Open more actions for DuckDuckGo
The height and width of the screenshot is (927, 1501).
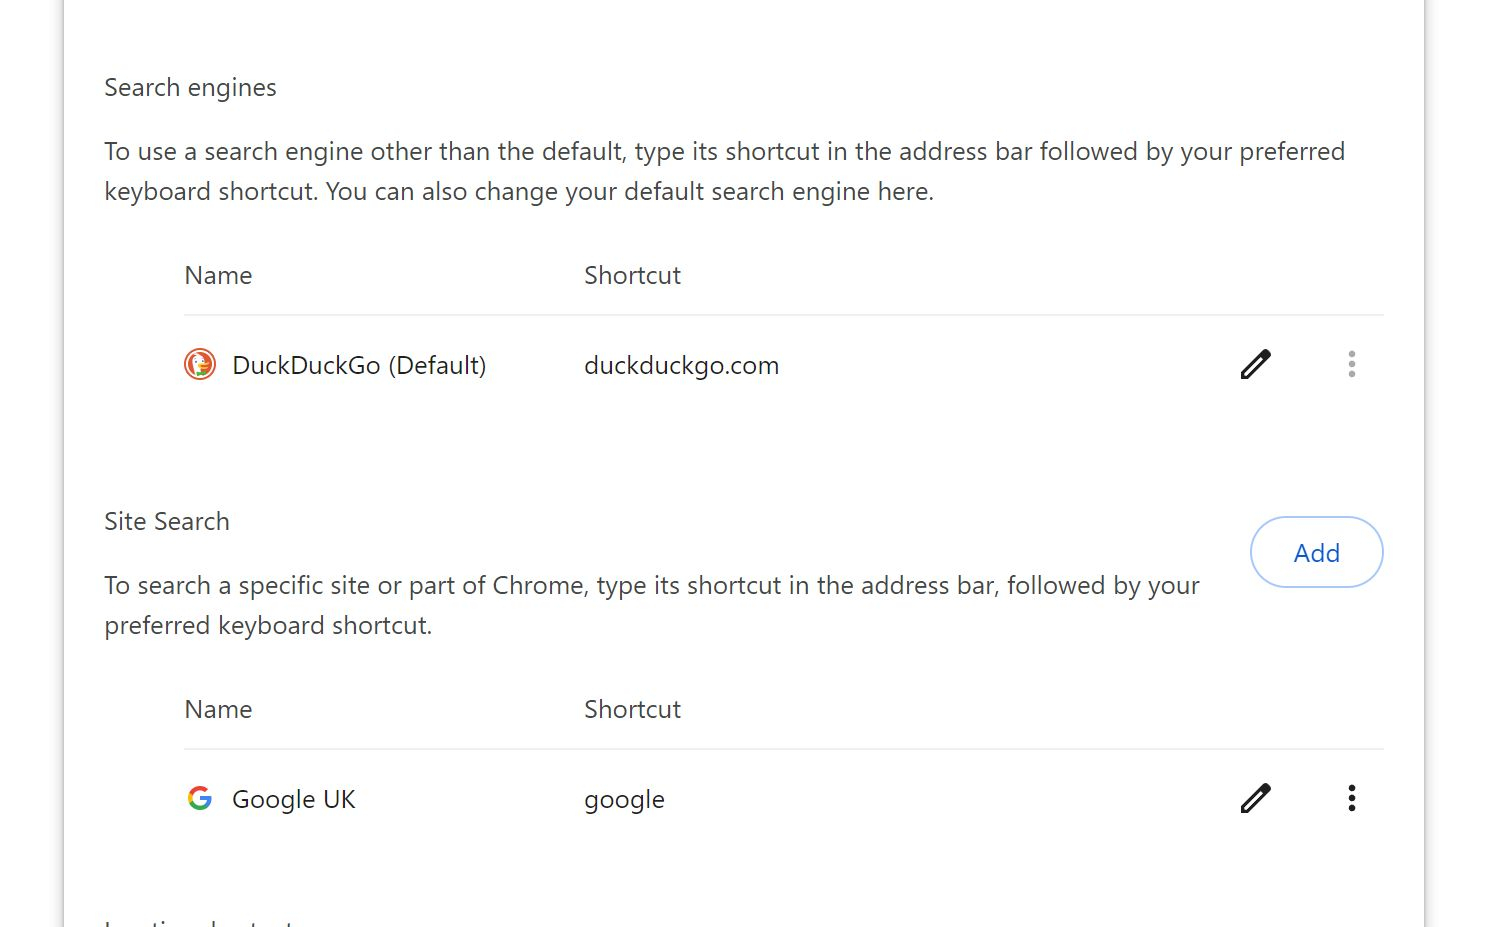(x=1351, y=364)
